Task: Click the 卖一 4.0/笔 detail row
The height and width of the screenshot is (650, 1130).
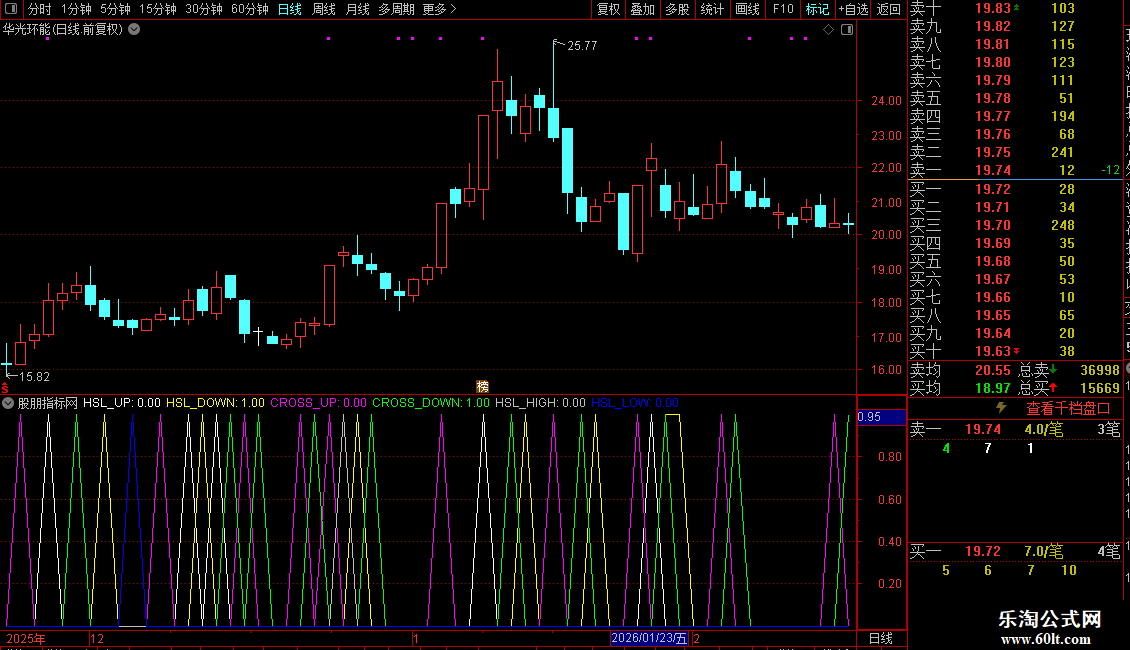Action: click(1015, 430)
